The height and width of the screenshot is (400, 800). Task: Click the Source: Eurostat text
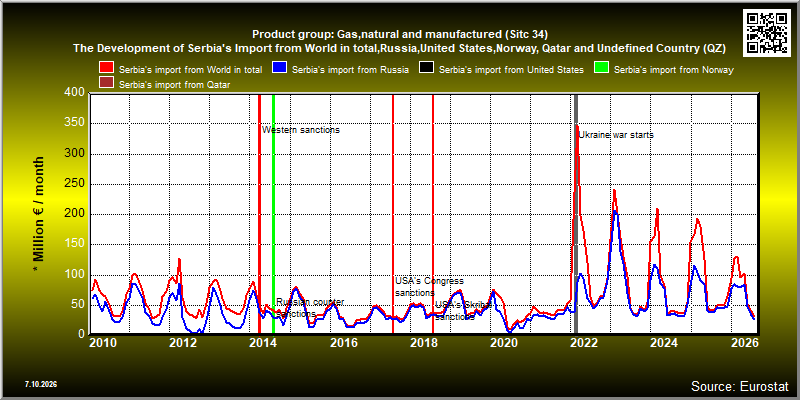[739, 385]
